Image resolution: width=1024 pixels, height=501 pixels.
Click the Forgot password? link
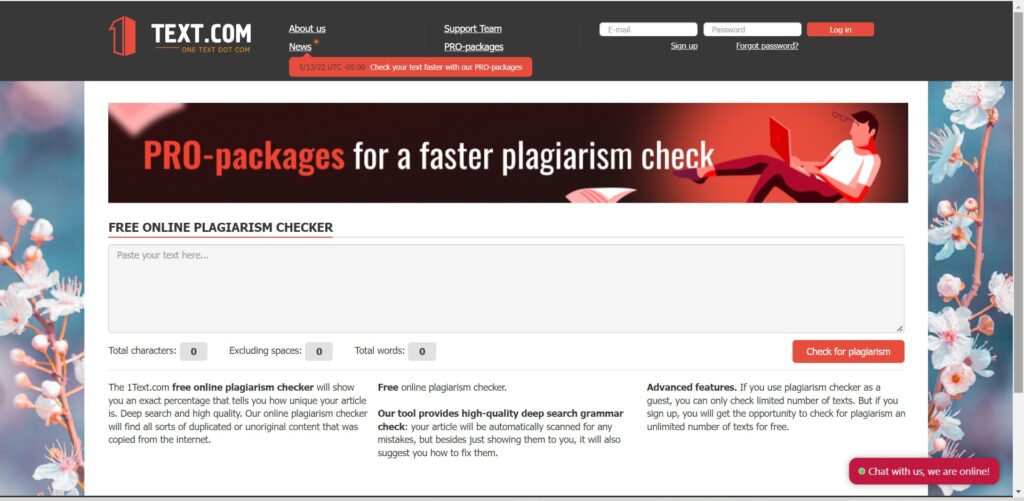coord(767,46)
